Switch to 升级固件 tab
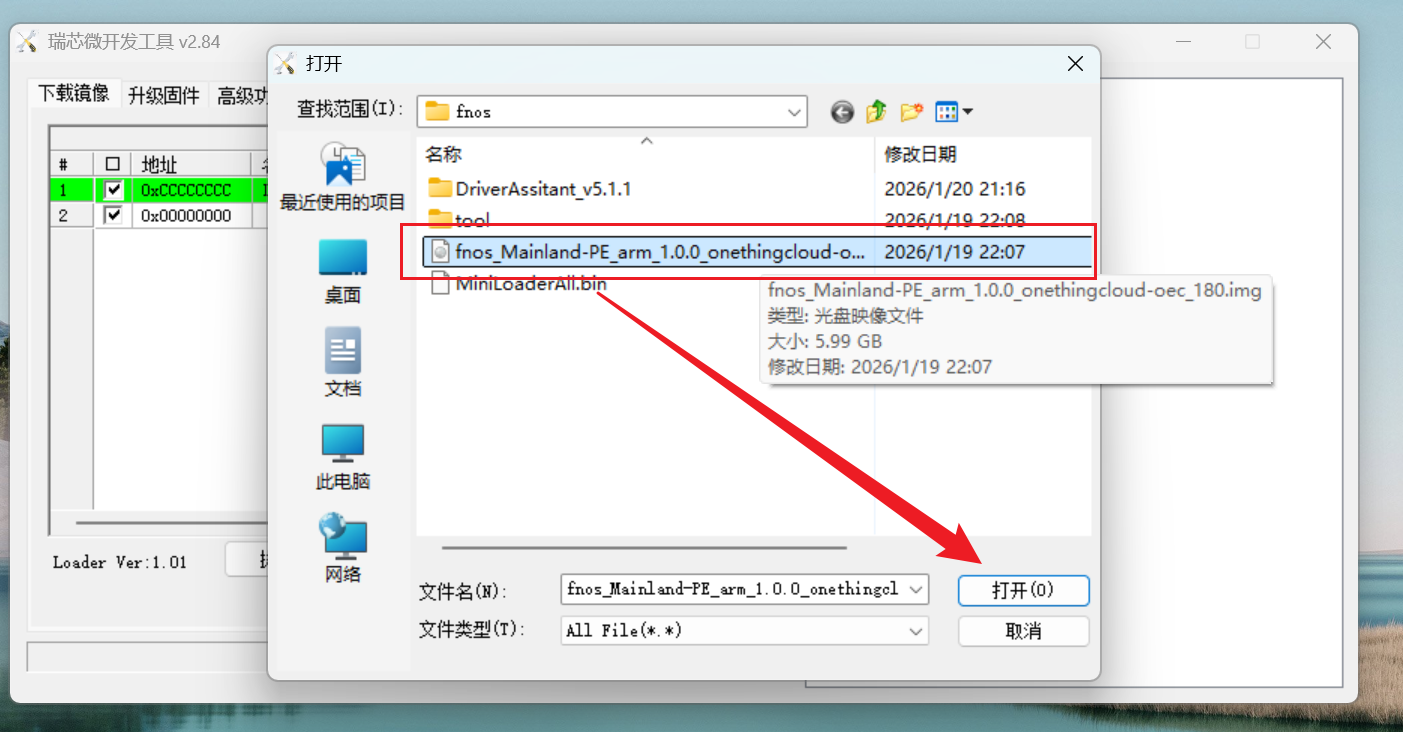 click(164, 96)
